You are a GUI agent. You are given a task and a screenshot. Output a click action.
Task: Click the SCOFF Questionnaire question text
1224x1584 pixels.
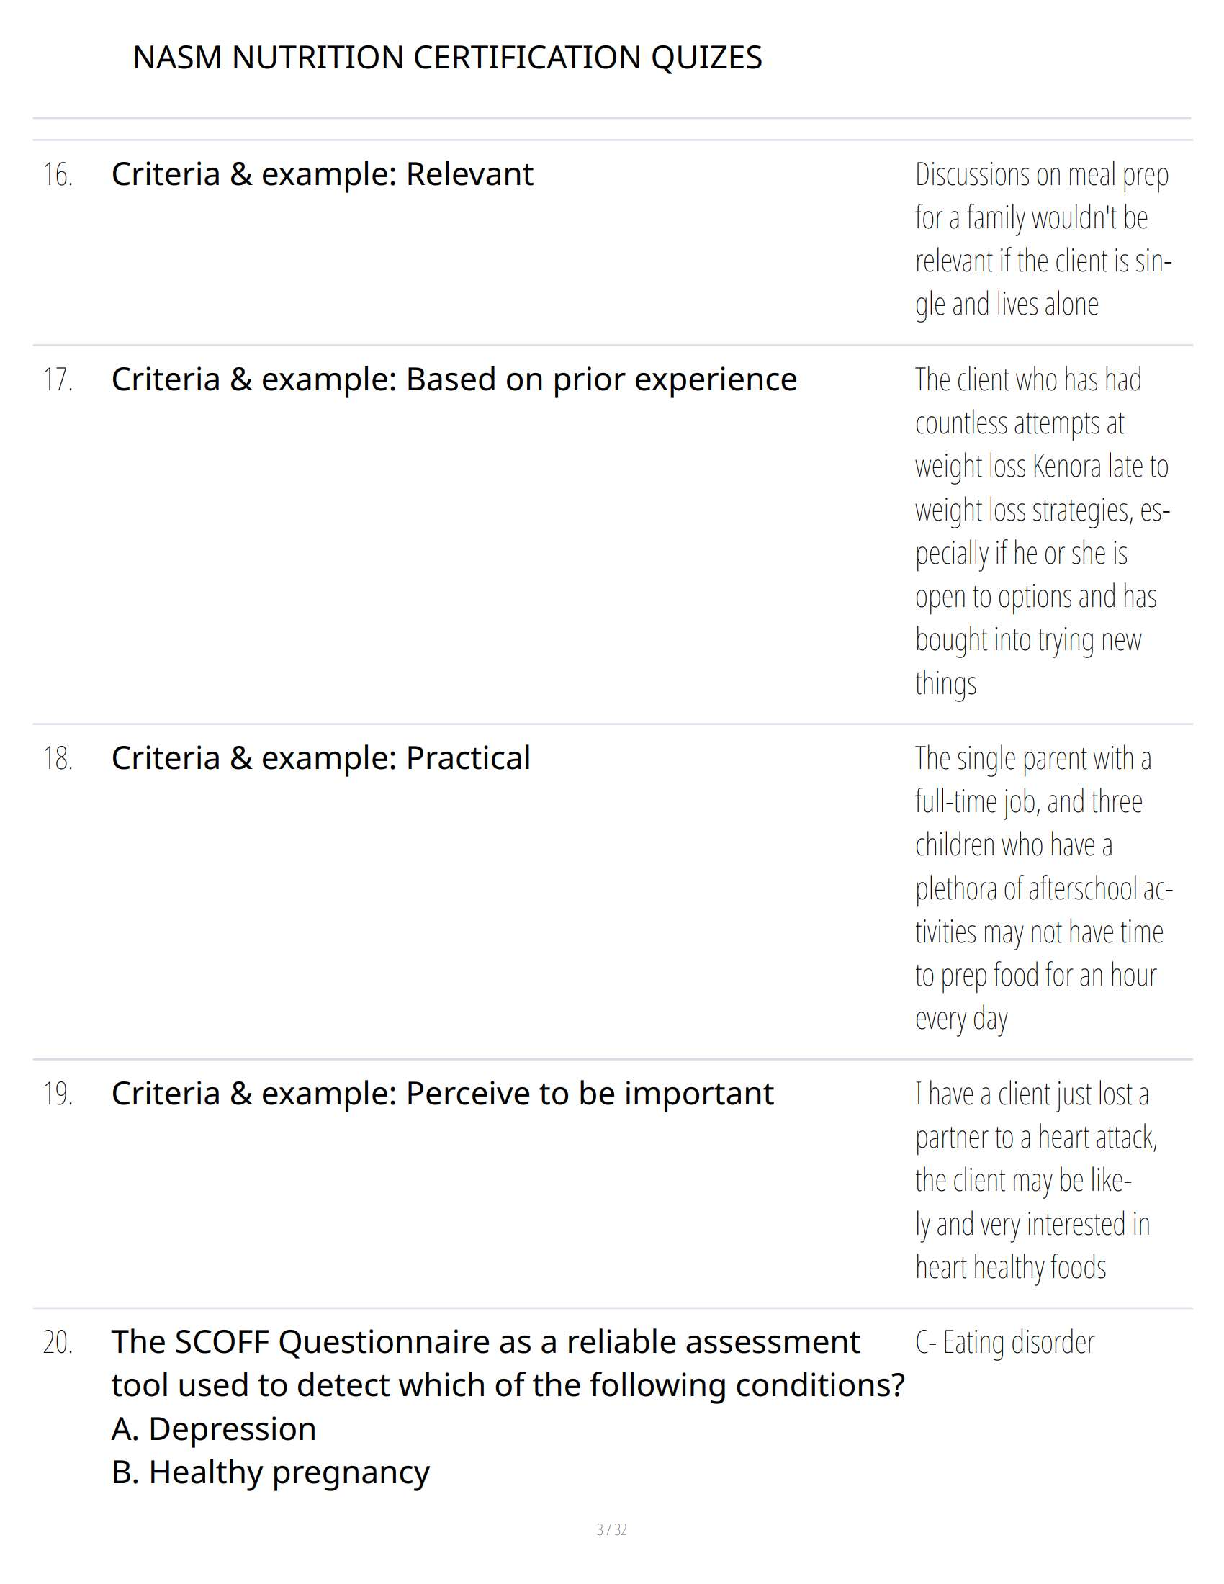pos(485,1342)
